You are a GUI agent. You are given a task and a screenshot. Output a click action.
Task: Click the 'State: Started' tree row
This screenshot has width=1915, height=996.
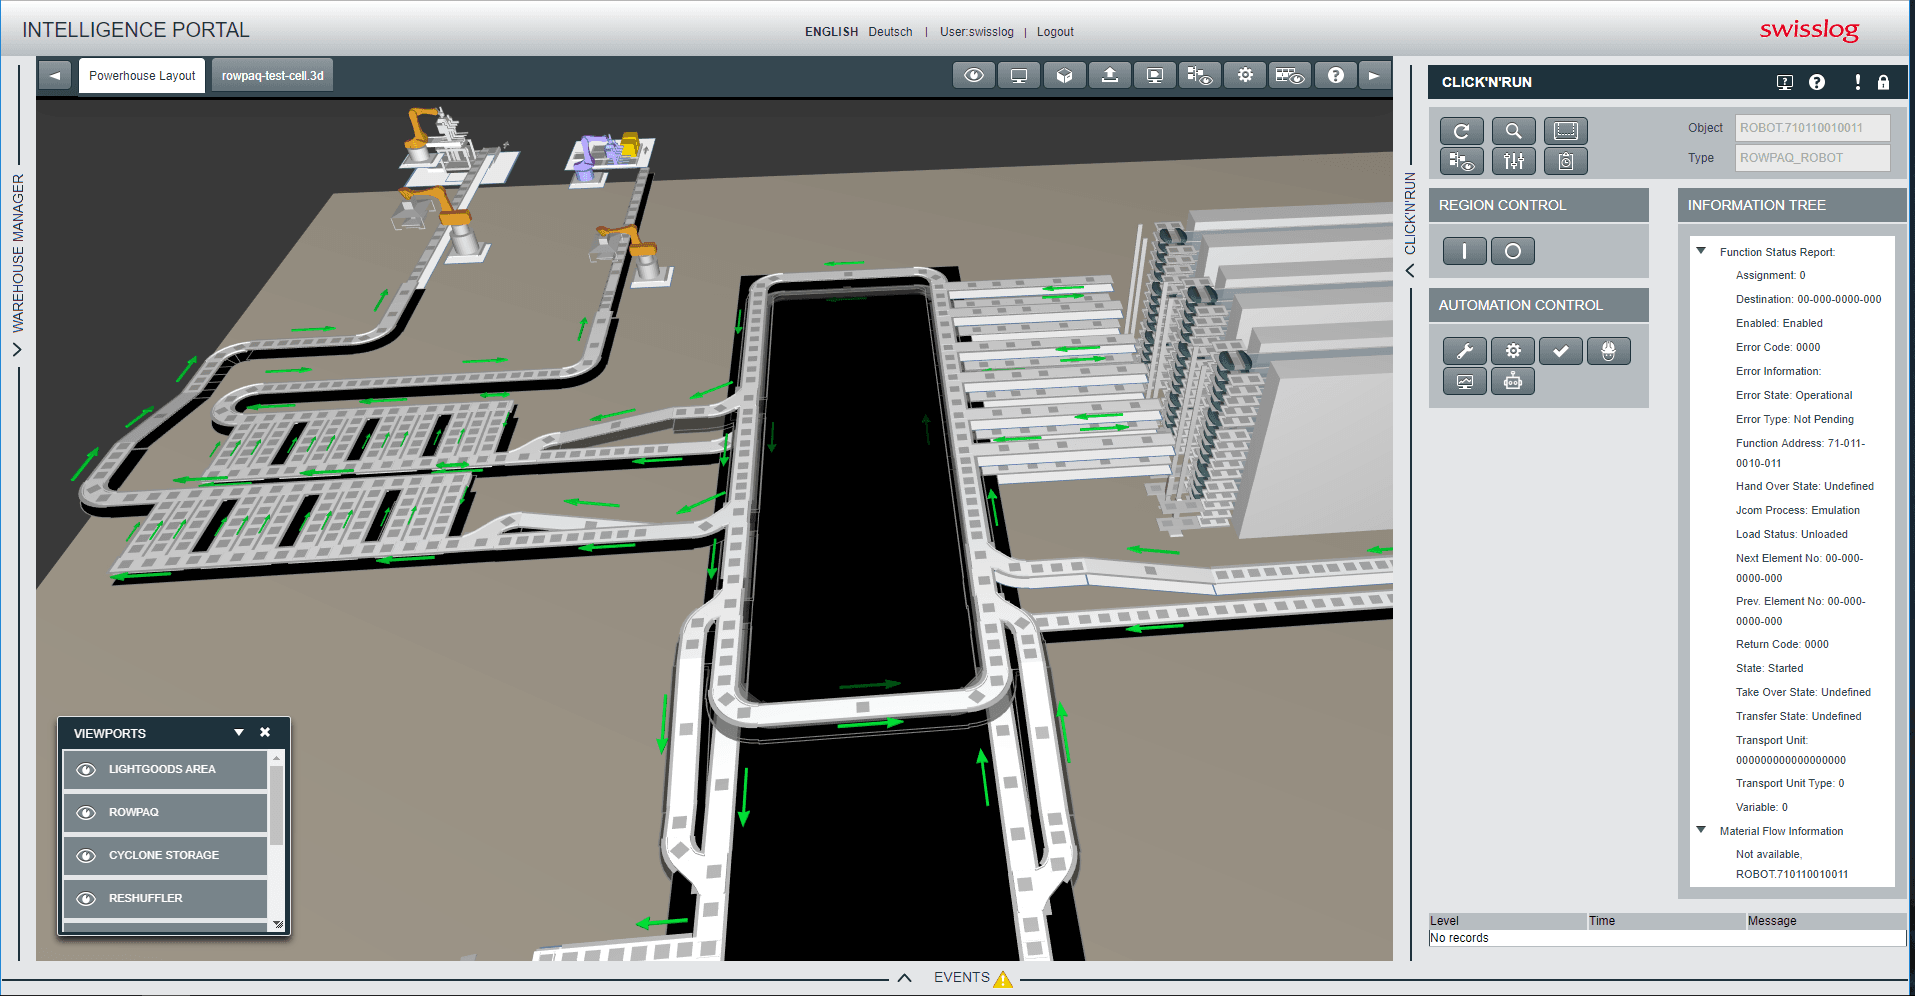point(1770,669)
